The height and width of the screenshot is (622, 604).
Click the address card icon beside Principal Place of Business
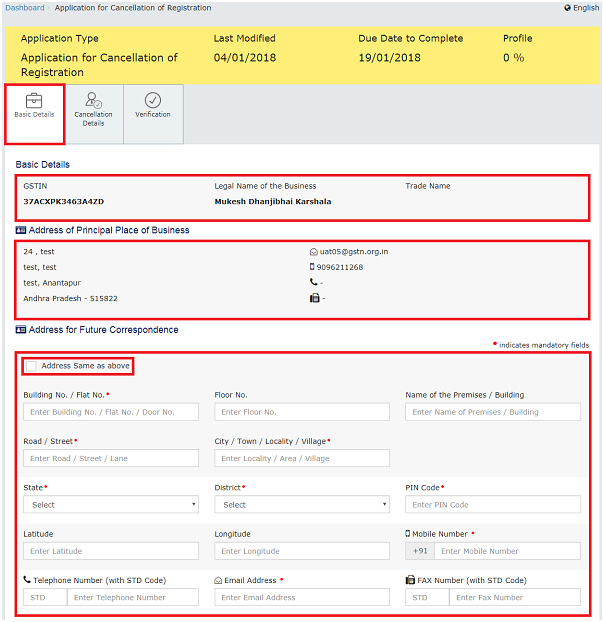[21, 230]
